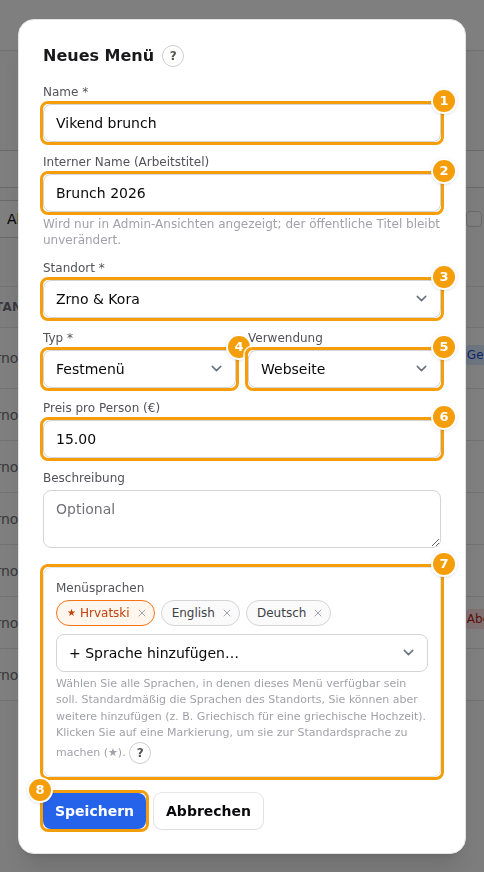This screenshot has height=872, width=484.
Task: Remove English language tag
Action: [226, 613]
